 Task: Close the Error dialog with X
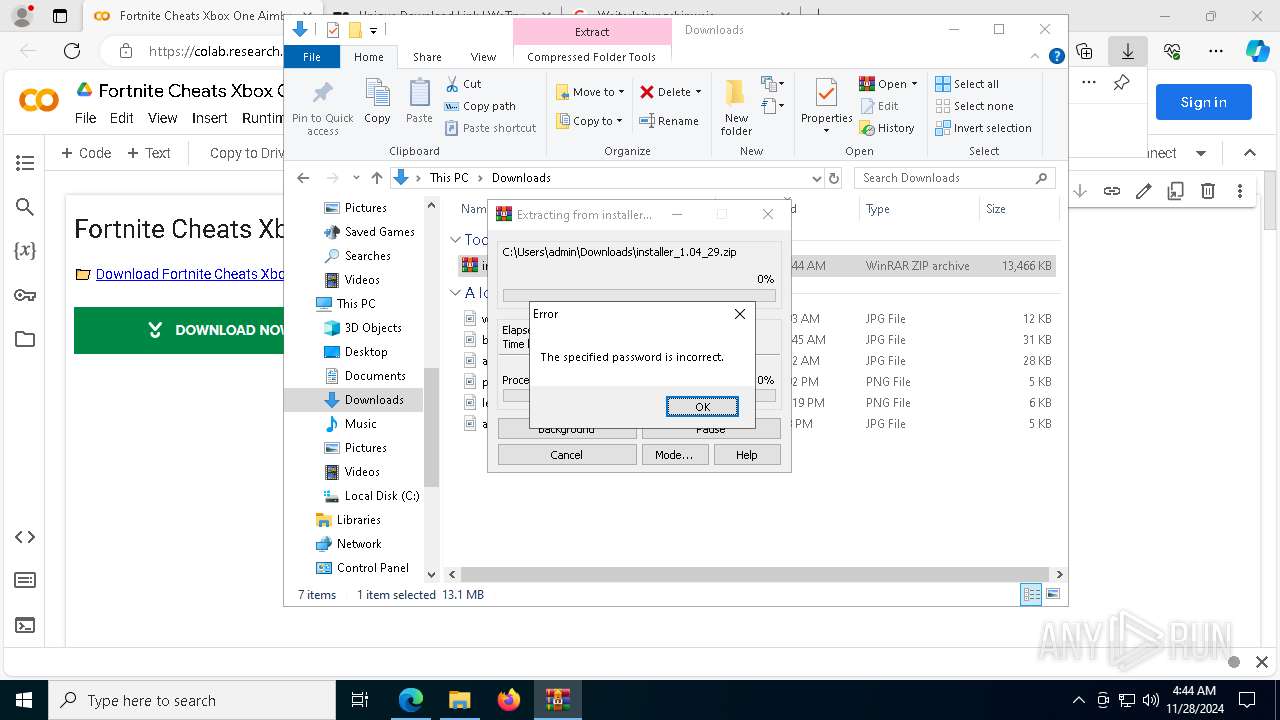[740, 314]
